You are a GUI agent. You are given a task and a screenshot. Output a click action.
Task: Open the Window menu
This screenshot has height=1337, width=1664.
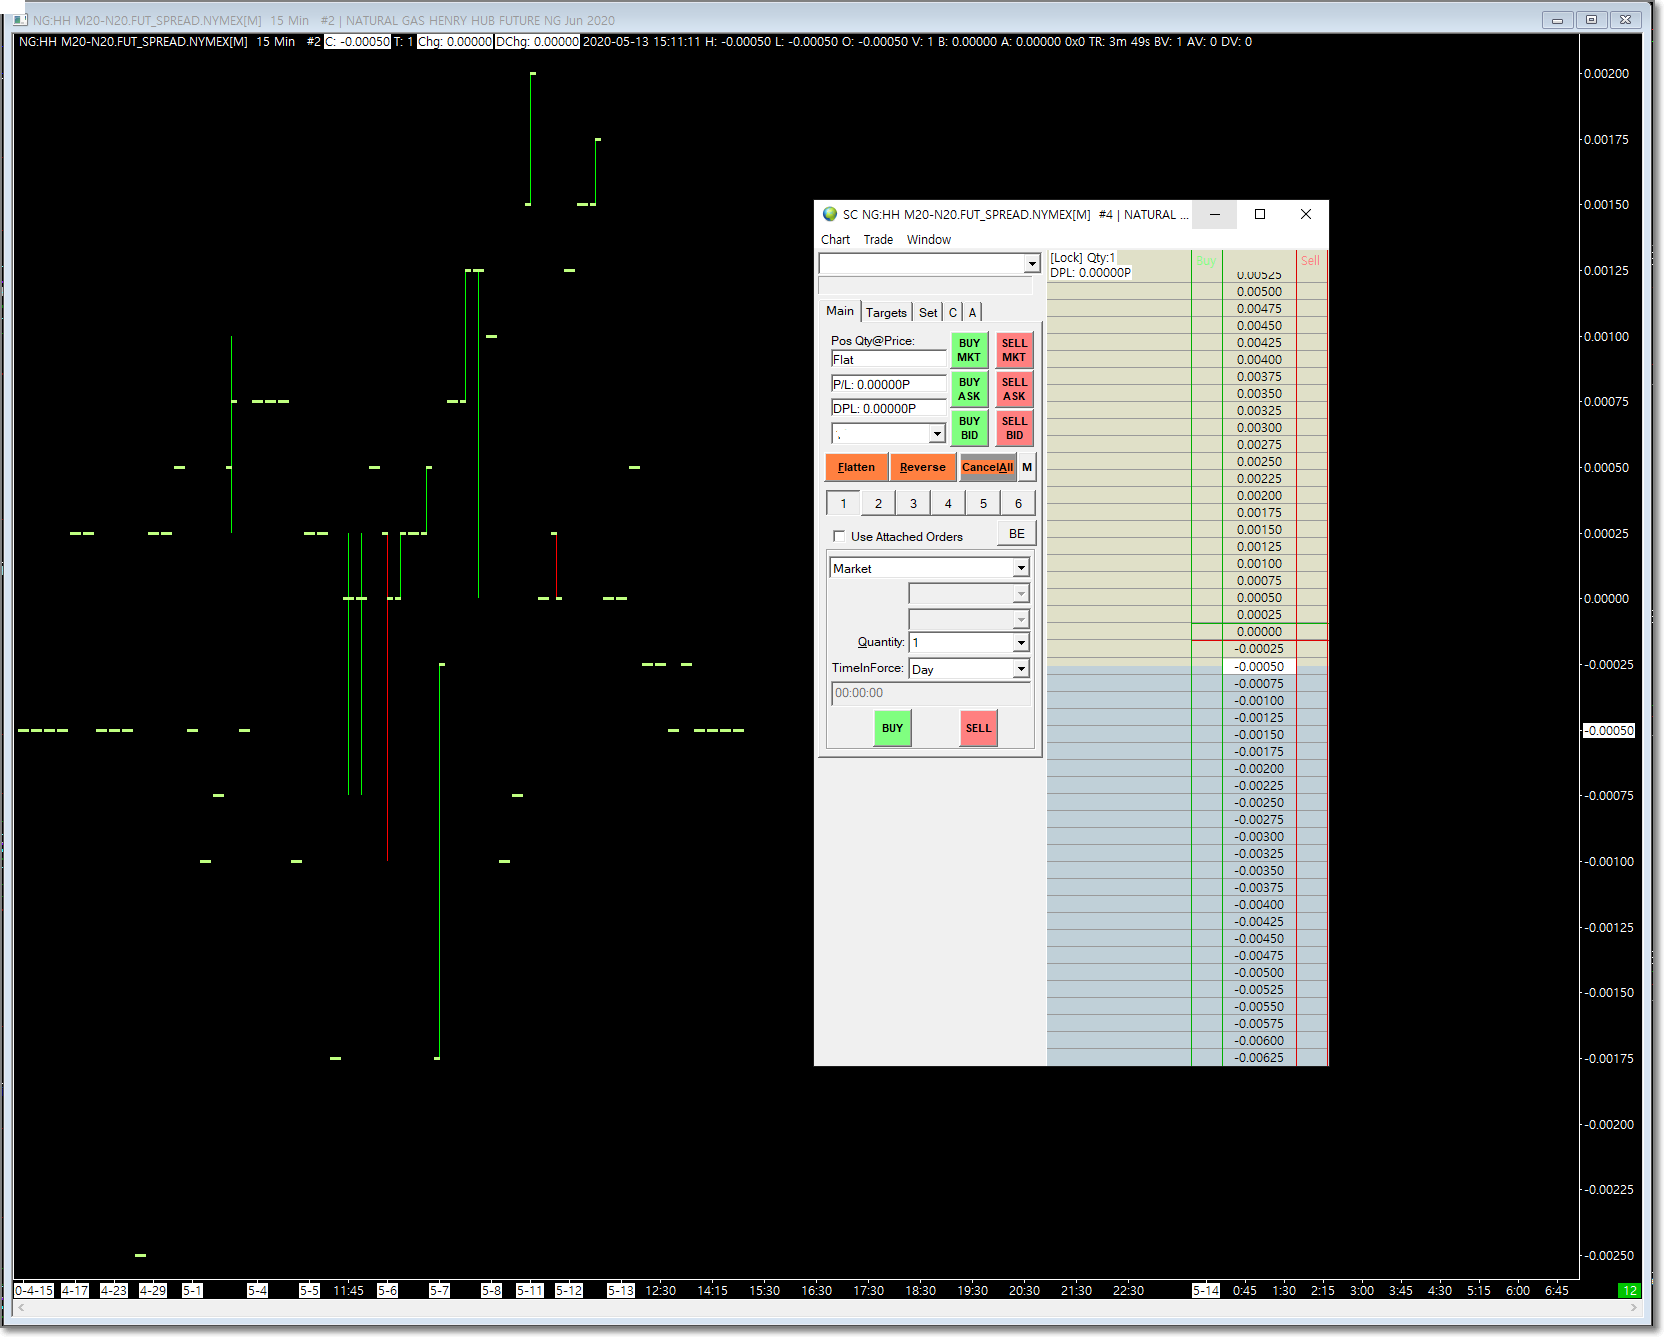coord(929,240)
